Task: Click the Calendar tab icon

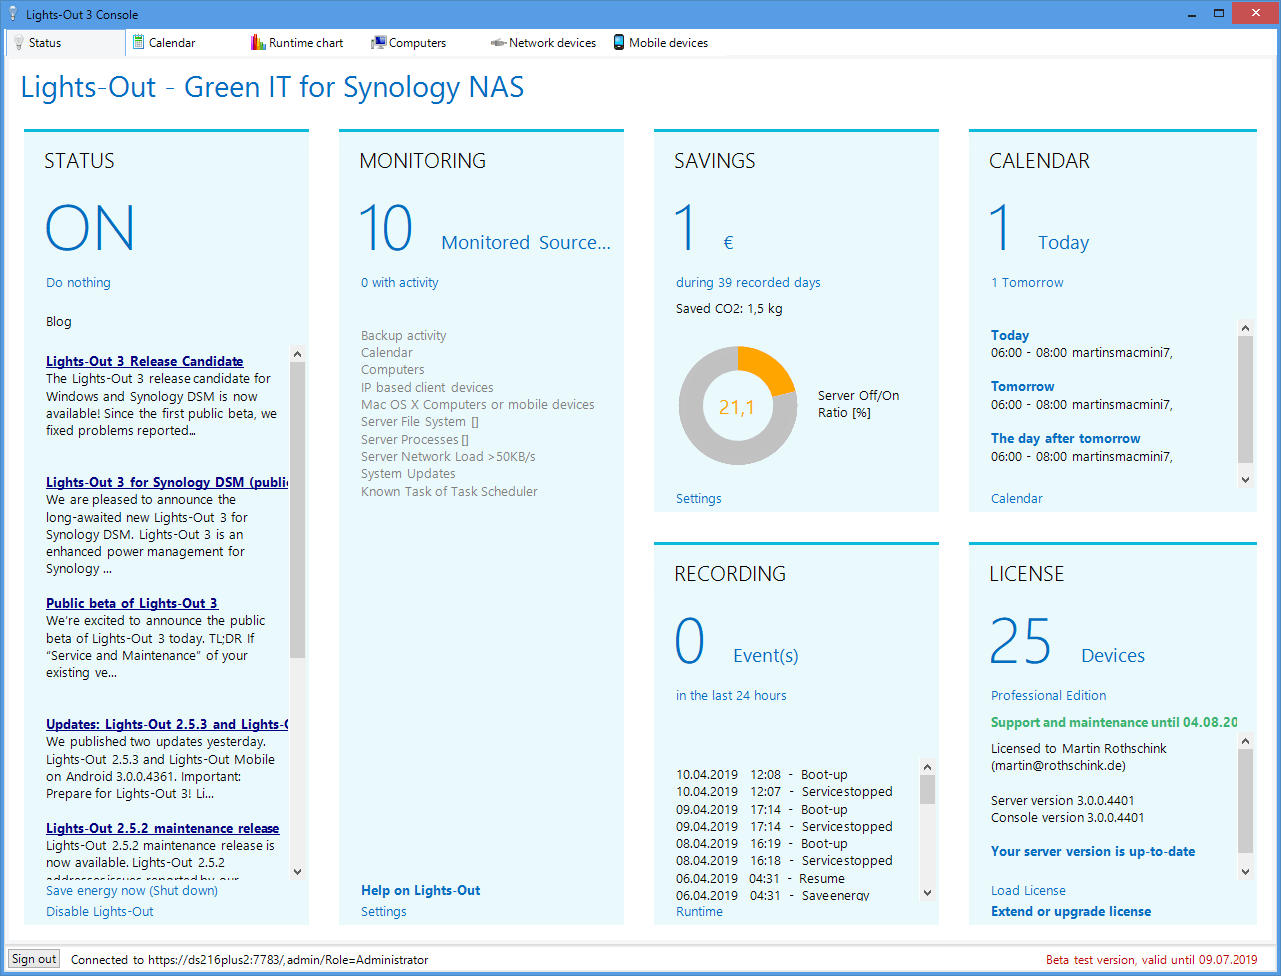Action: coord(139,43)
